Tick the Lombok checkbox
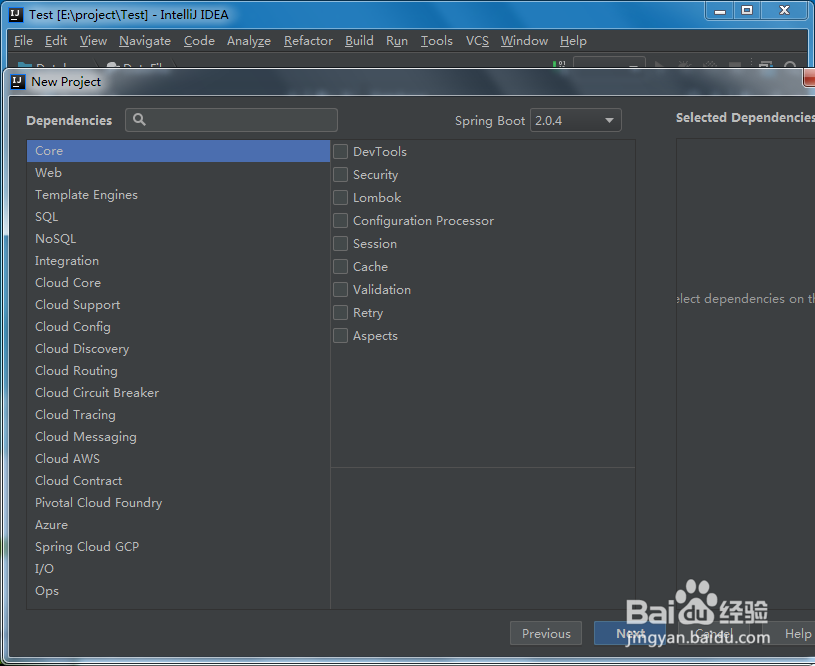 [340, 198]
